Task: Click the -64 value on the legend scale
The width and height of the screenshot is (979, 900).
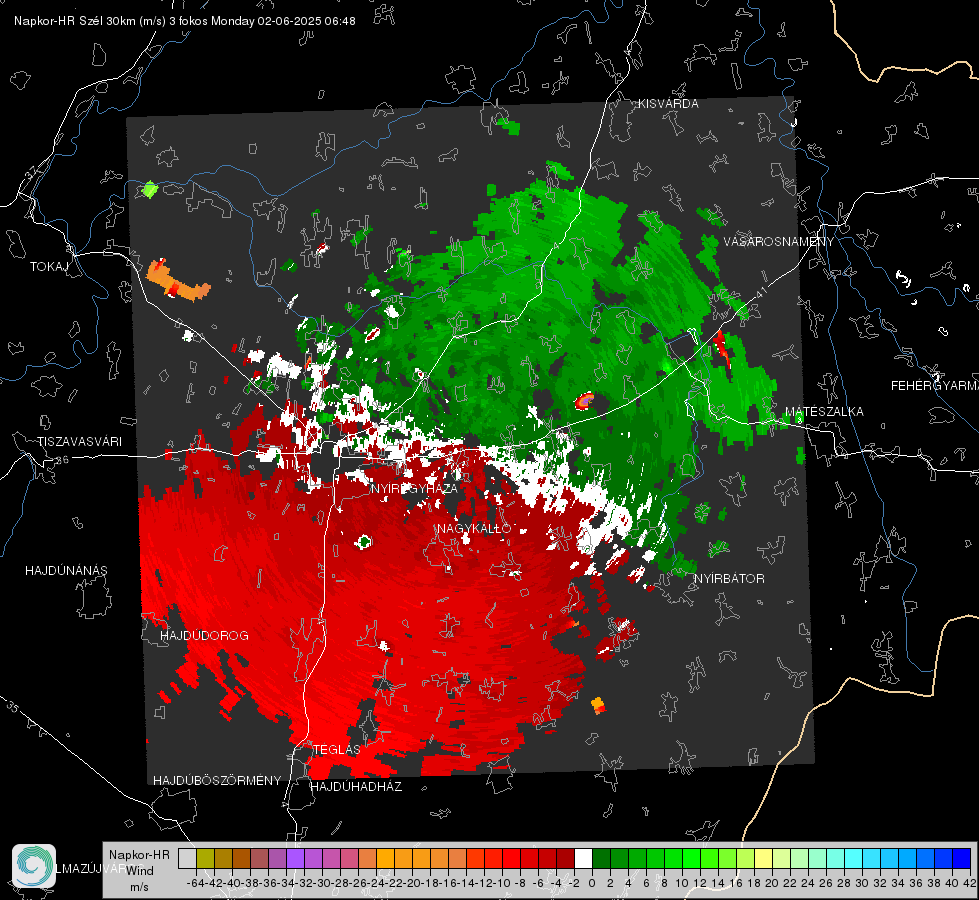Action: pyautogui.click(x=196, y=883)
